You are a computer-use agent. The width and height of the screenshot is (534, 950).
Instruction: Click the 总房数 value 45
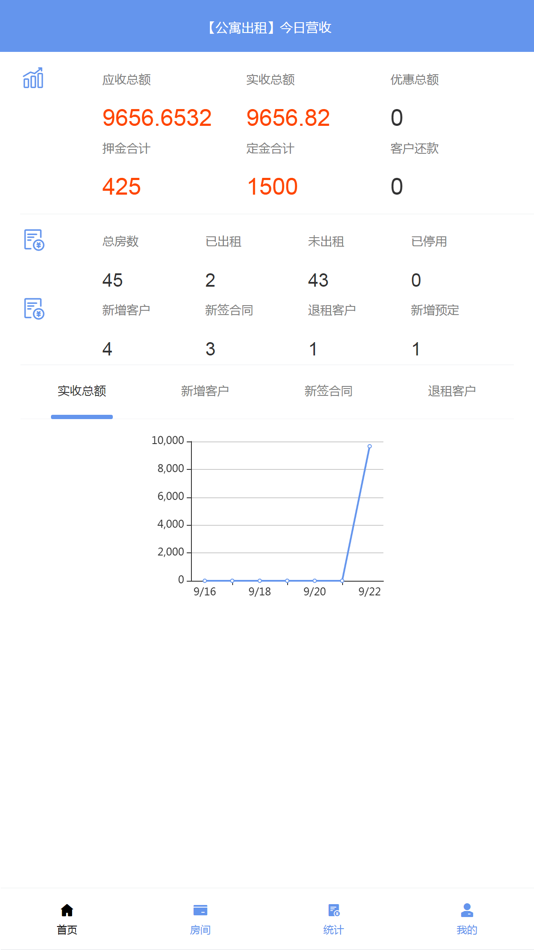pos(112,280)
